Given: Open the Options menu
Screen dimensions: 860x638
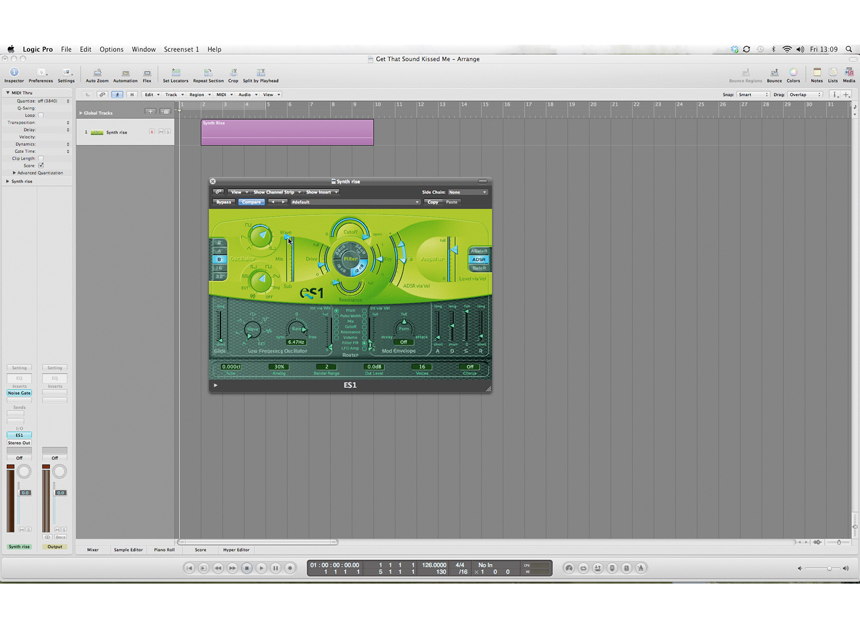Looking at the screenshot, I should click(111, 49).
